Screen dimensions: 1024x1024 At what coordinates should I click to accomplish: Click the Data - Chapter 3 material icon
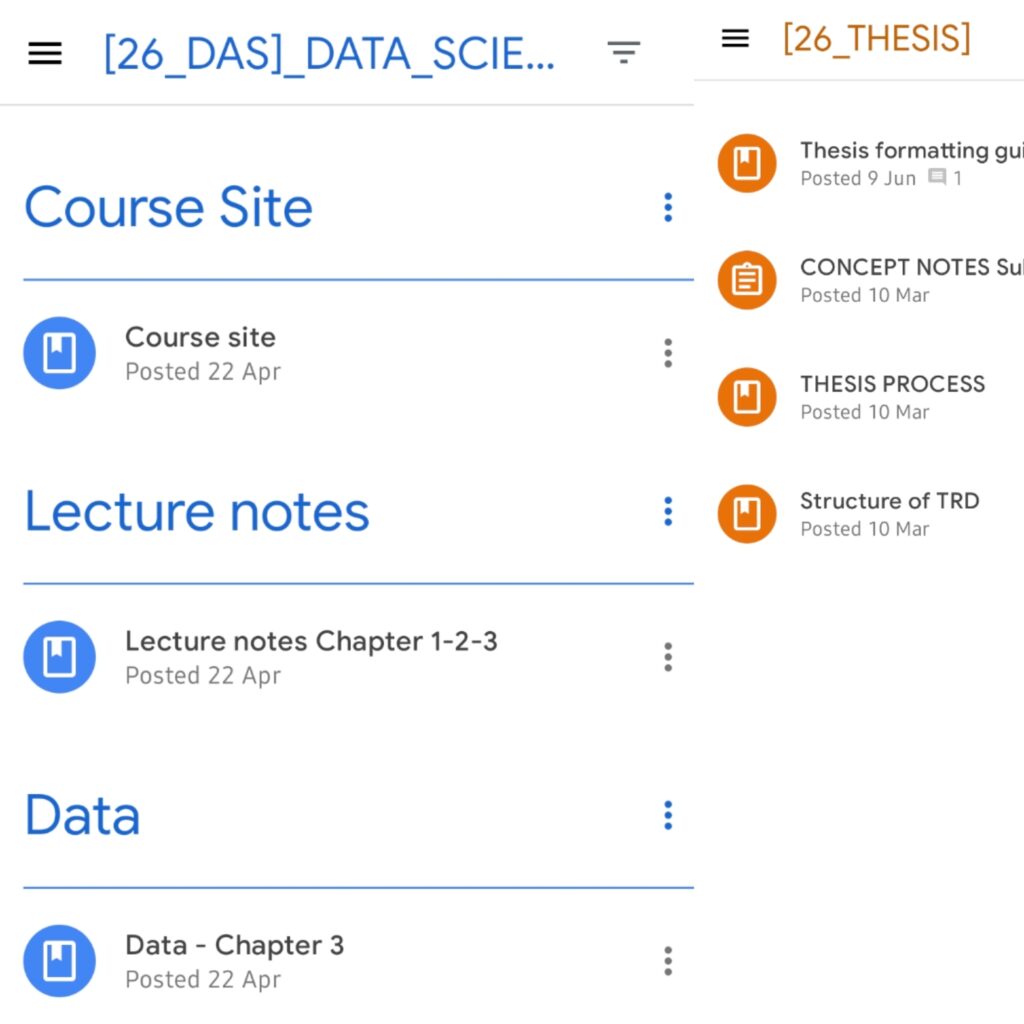tap(59, 961)
